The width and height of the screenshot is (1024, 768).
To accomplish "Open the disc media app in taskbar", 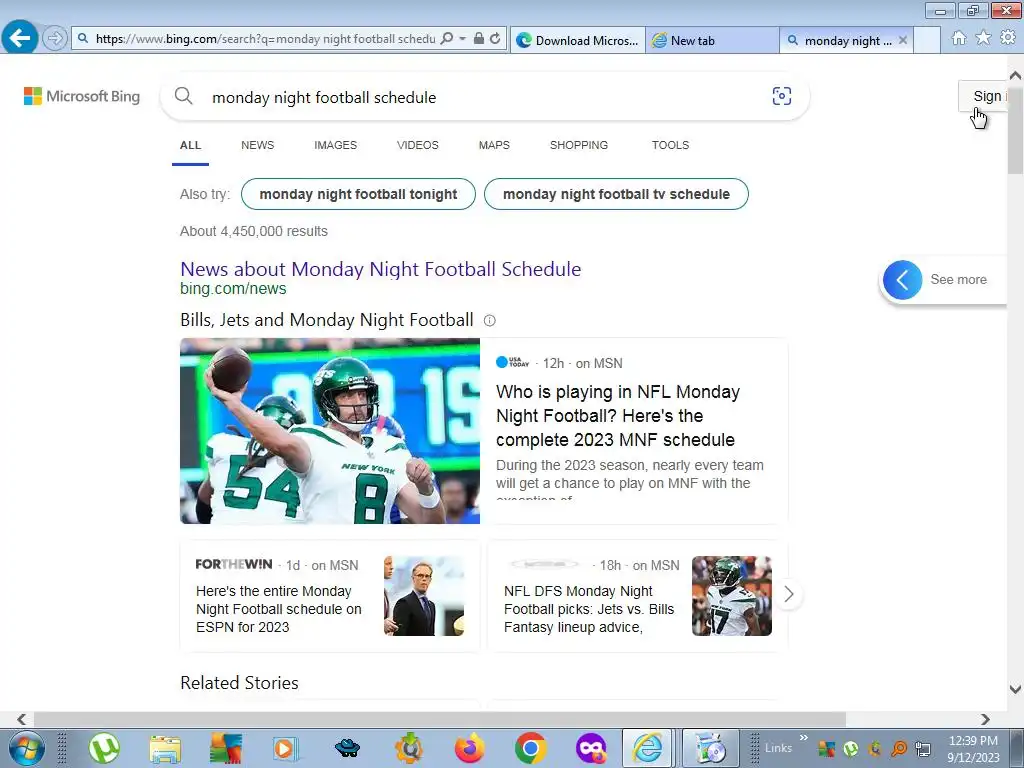I will 711,748.
